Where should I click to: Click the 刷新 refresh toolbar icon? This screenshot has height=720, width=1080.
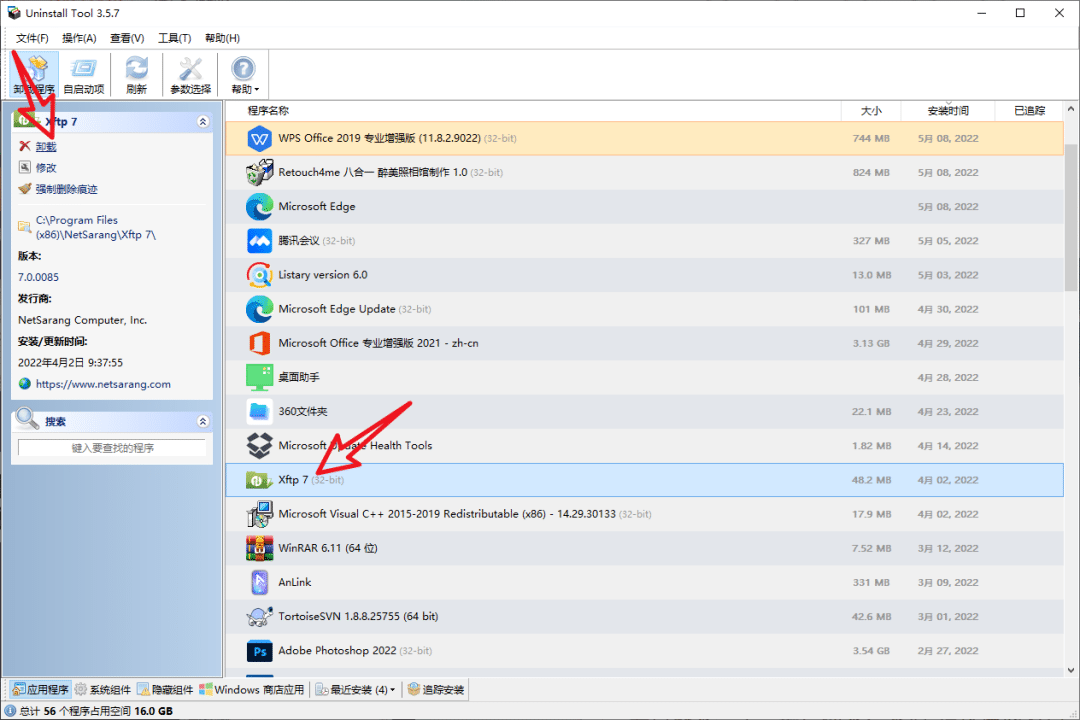[136, 74]
